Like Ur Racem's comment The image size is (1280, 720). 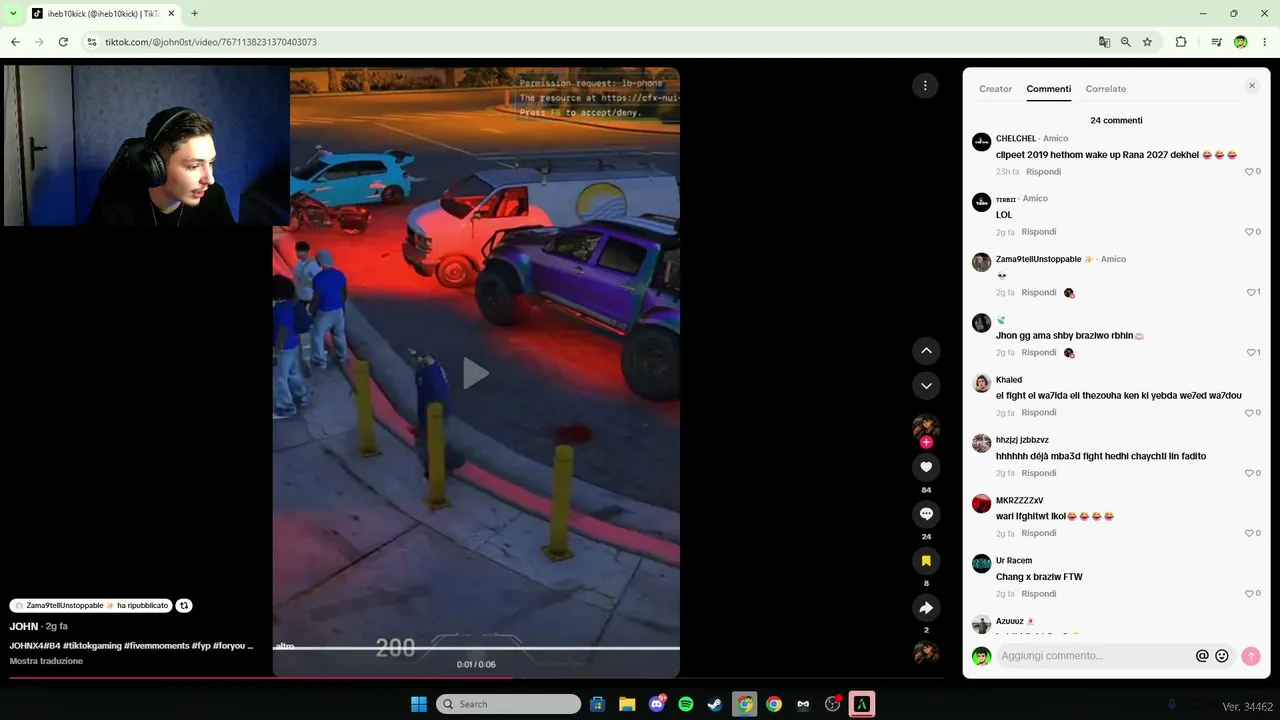pyautogui.click(x=1249, y=594)
